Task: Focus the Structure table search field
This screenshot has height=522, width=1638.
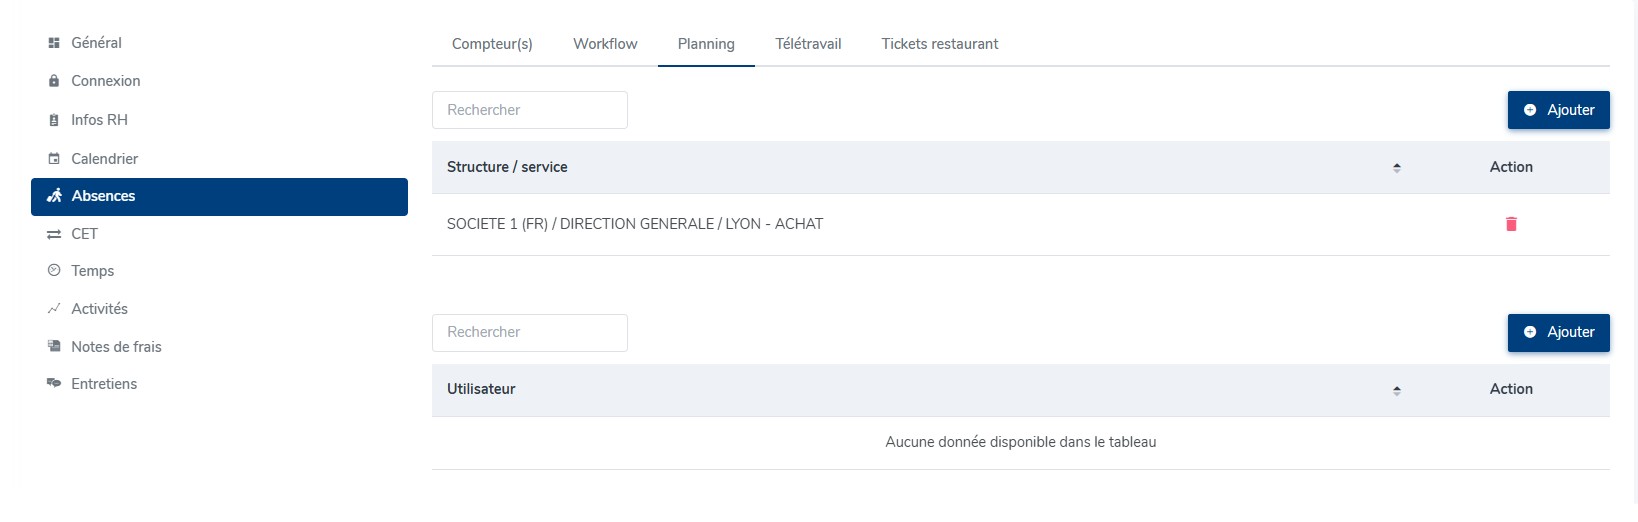Action: 530,110
